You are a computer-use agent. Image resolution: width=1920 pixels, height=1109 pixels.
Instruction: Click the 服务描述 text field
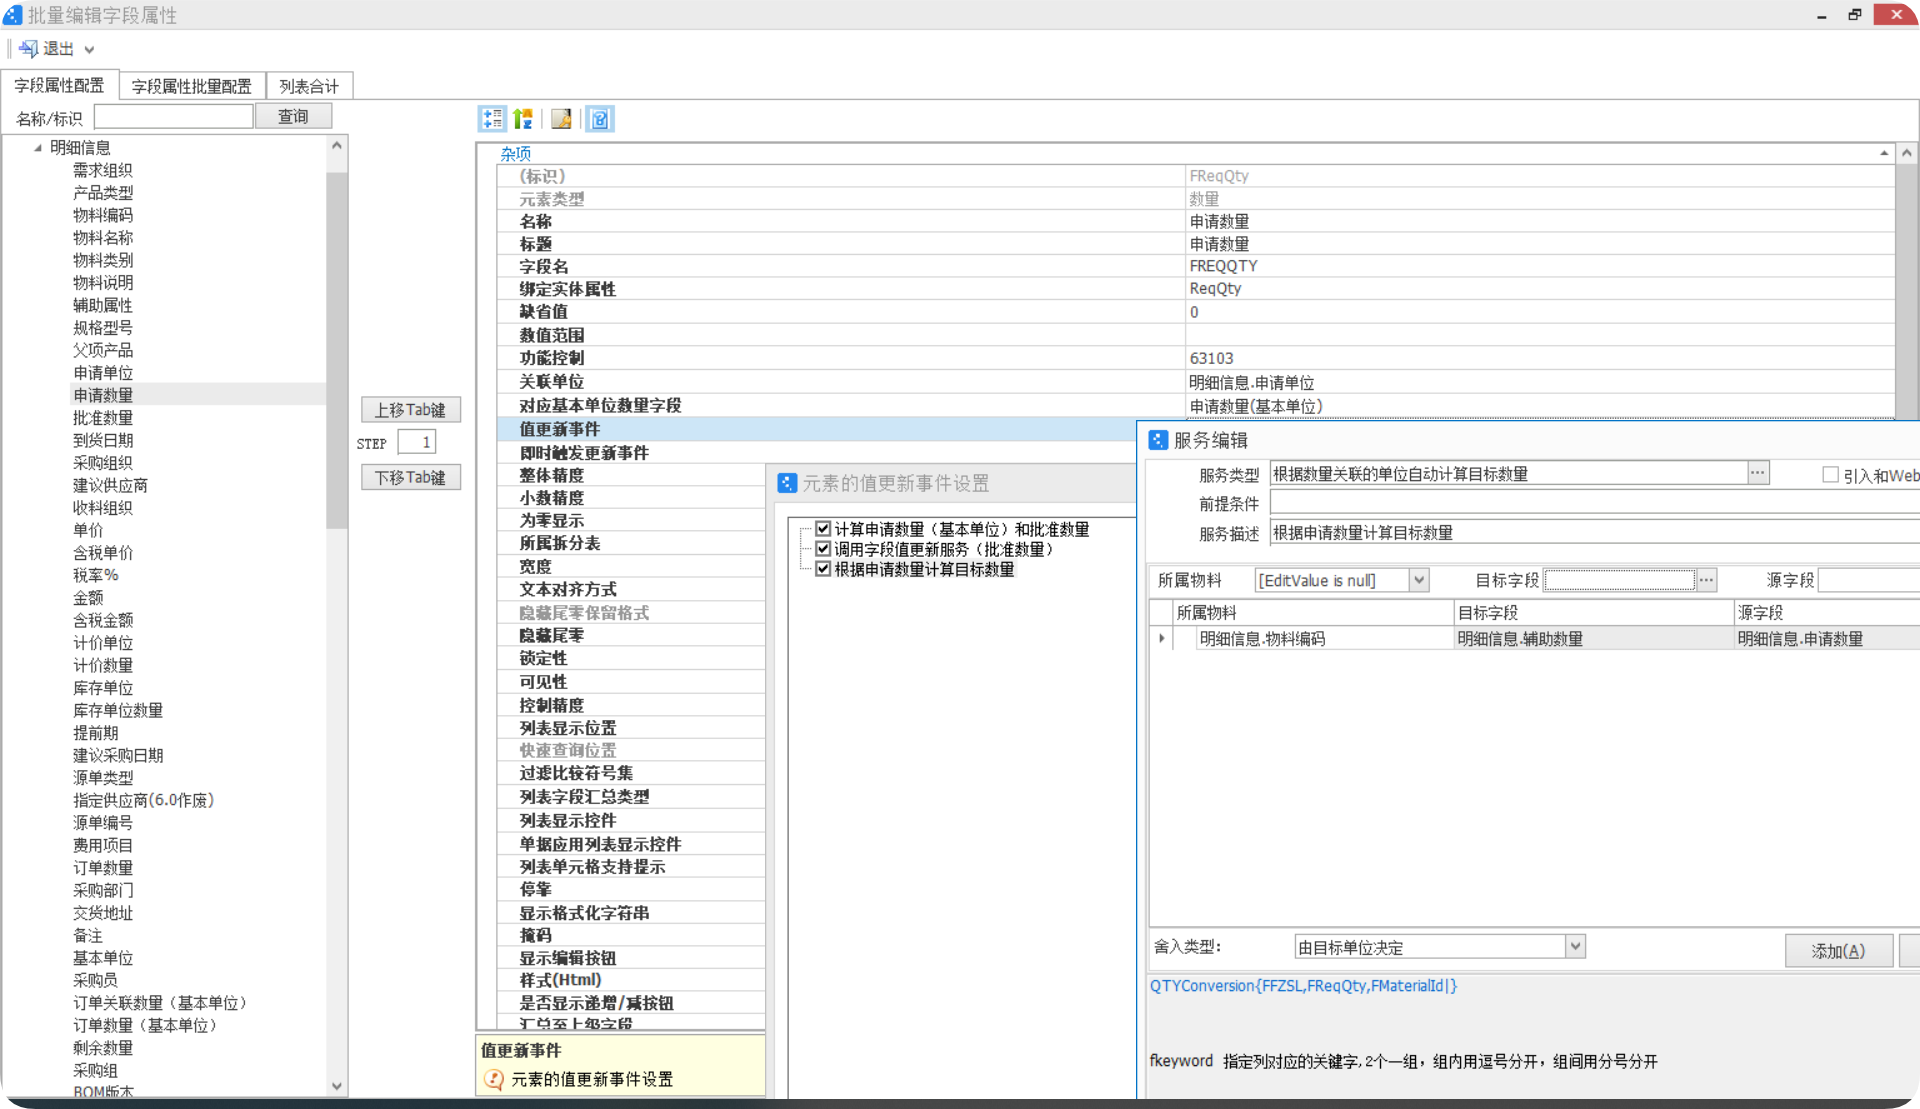point(1595,533)
